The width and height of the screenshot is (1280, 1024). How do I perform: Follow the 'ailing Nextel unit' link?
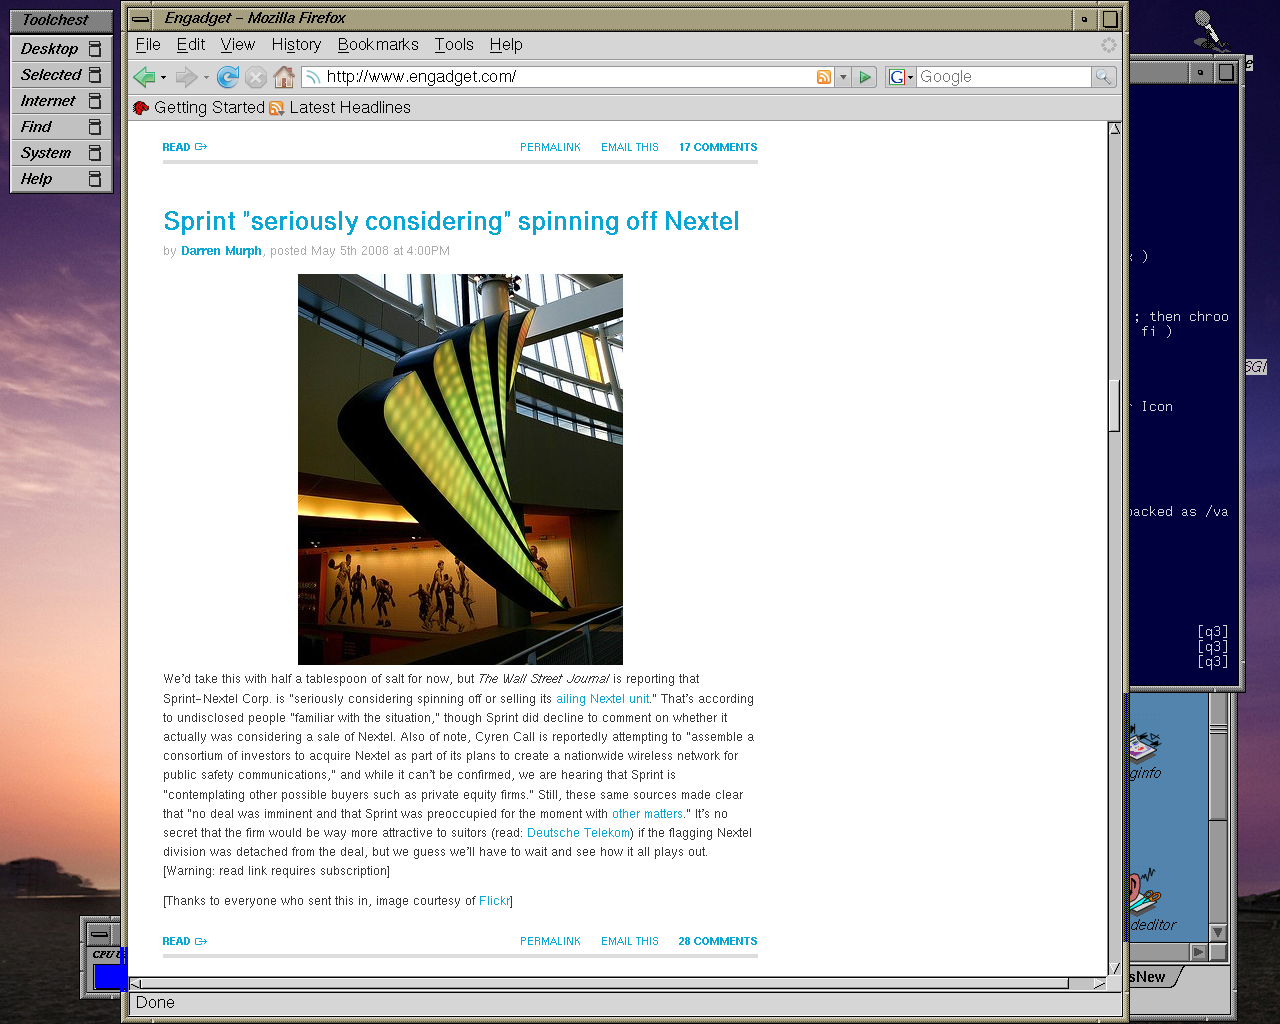pos(603,699)
